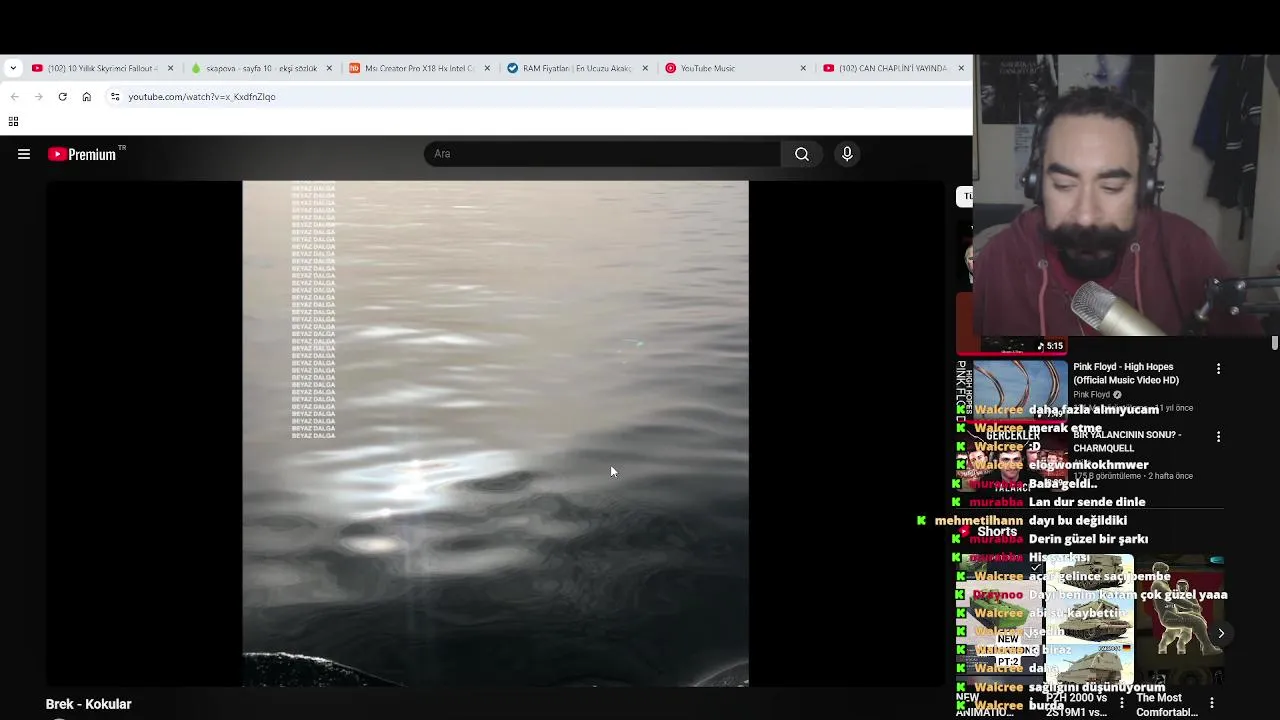Close the '10 Yıllık Skyrimci Fallout' tab
The height and width of the screenshot is (720, 1280).
pyautogui.click(x=170, y=68)
